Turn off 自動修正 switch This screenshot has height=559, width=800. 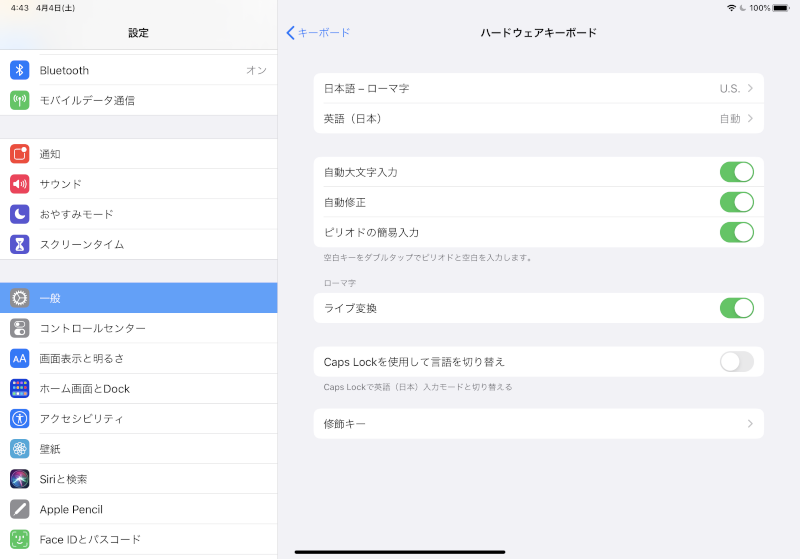[x=736, y=202]
